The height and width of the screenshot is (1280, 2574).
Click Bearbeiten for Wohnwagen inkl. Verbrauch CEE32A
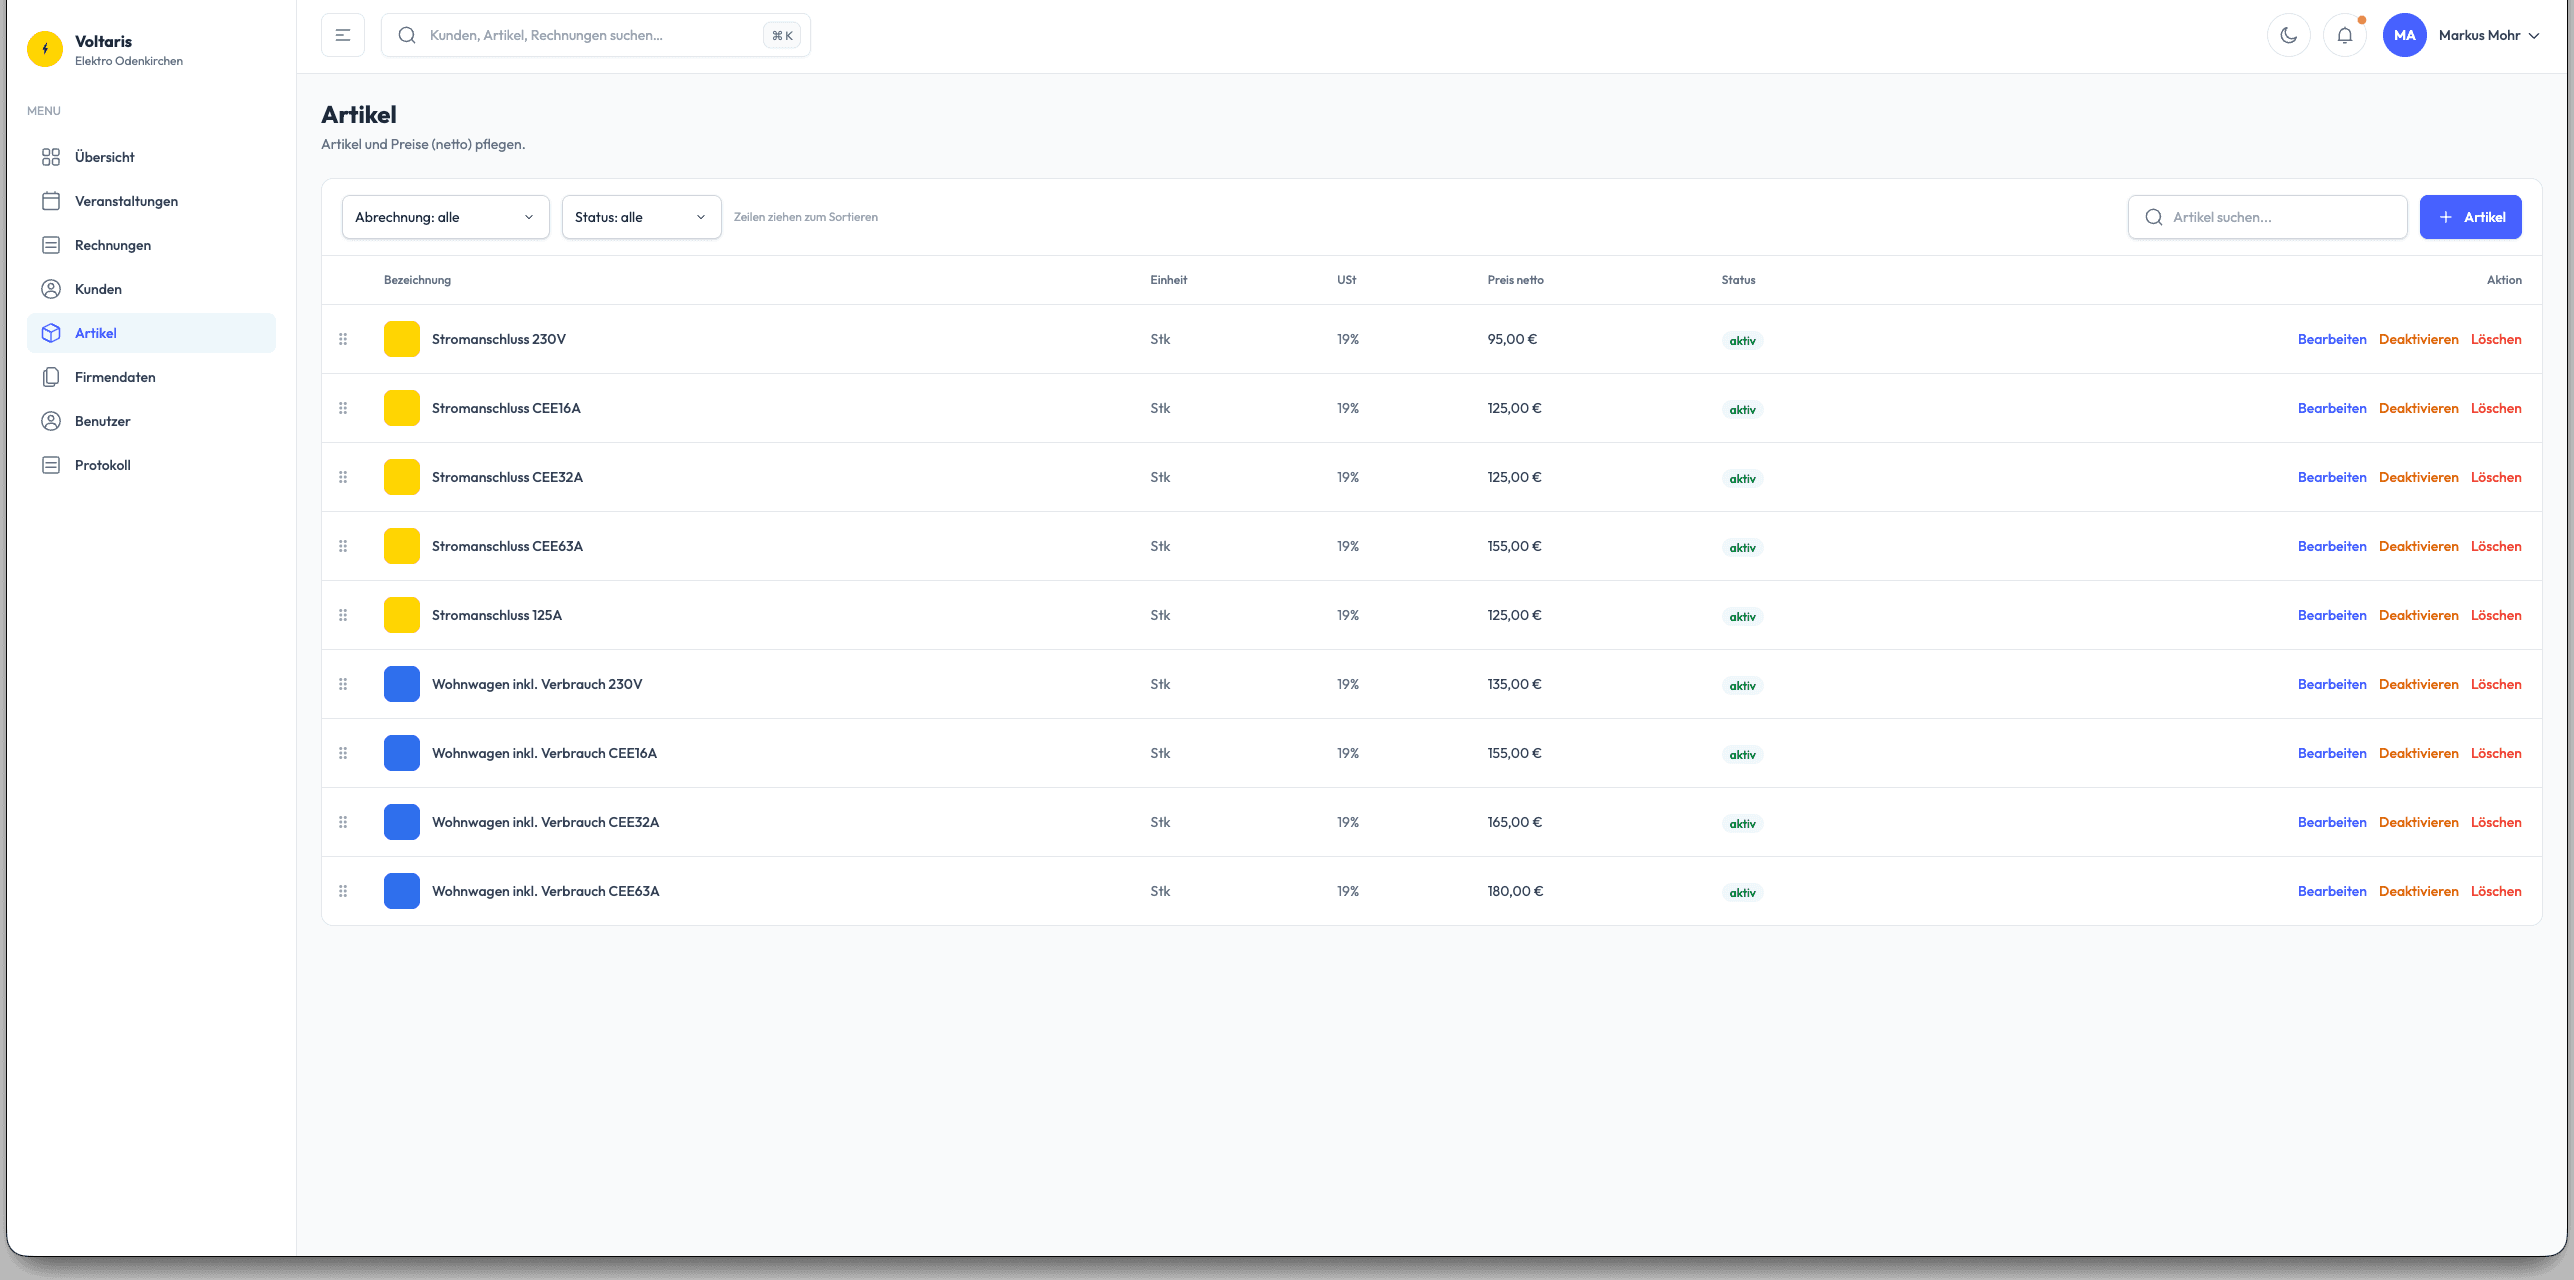click(2332, 822)
